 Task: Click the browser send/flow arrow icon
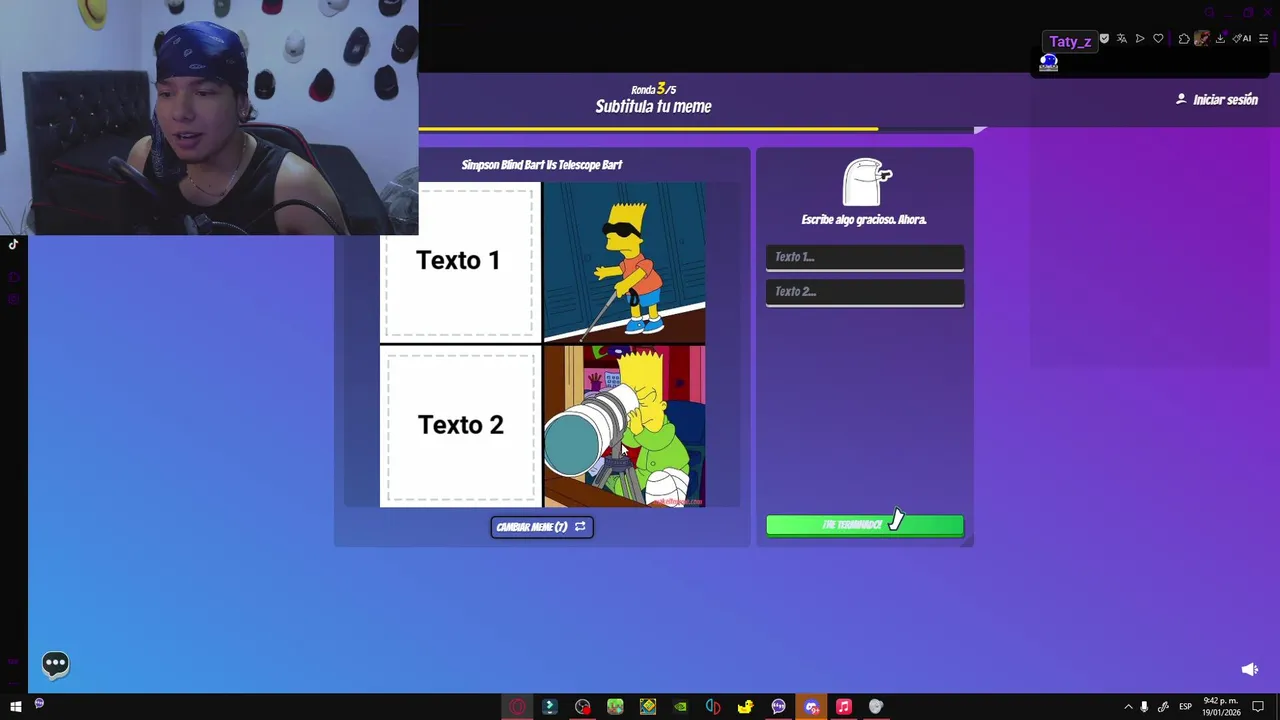click(1140, 39)
